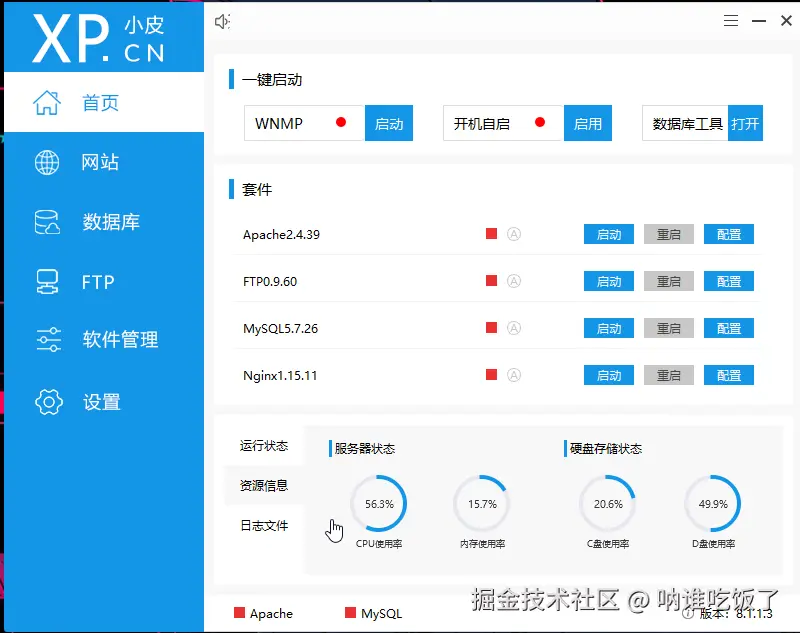Click the FTP server icon
The image size is (800, 633).
tap(47, 282)
